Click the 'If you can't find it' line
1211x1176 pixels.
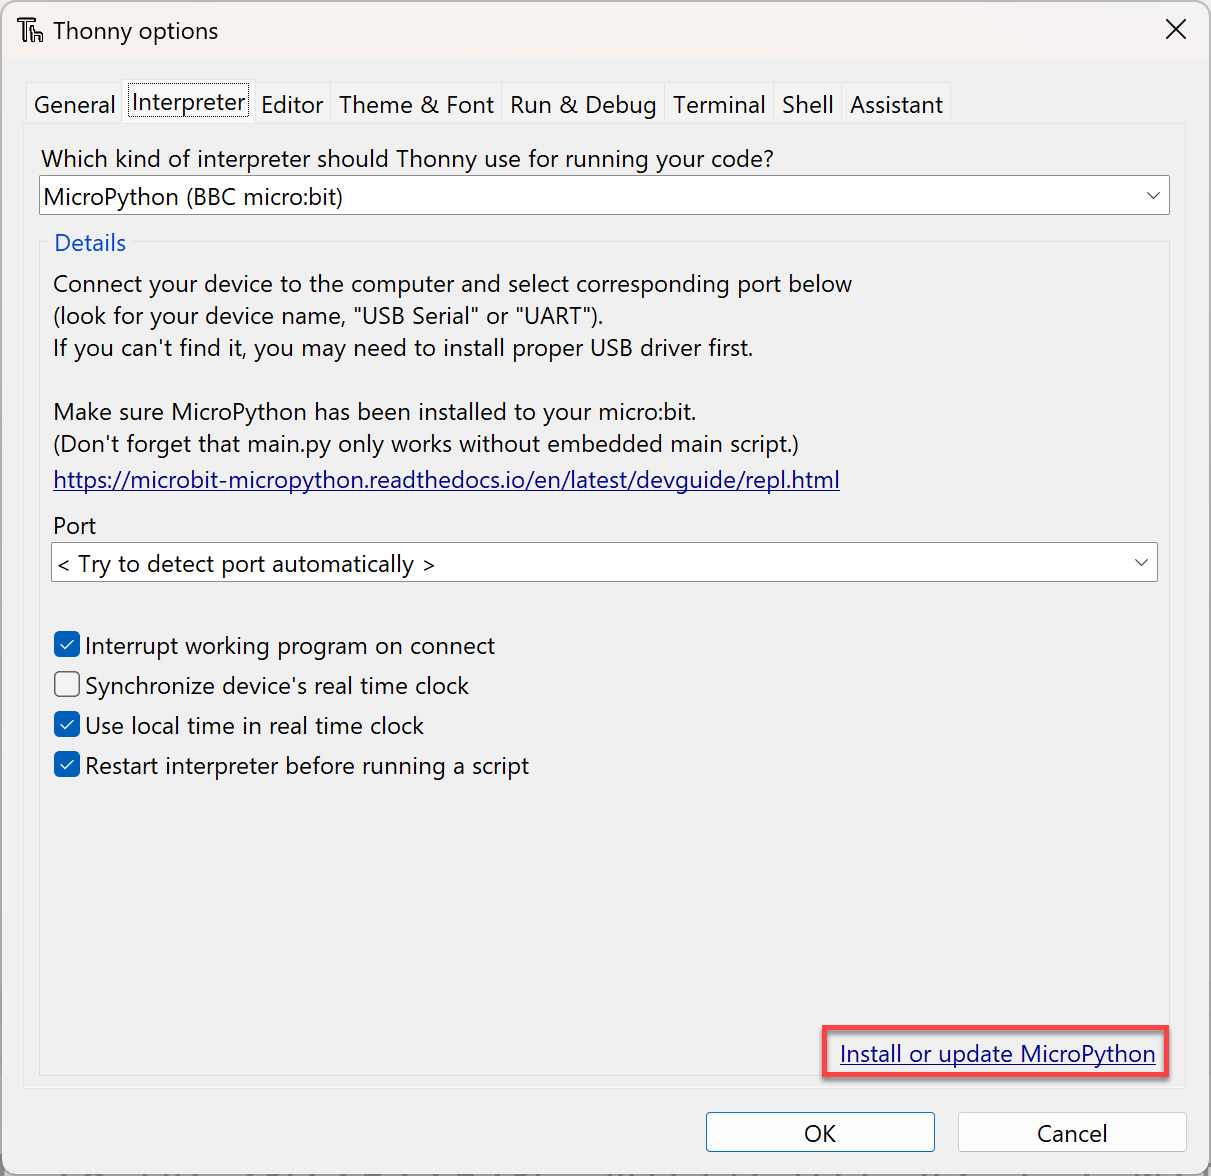point(403,348)
